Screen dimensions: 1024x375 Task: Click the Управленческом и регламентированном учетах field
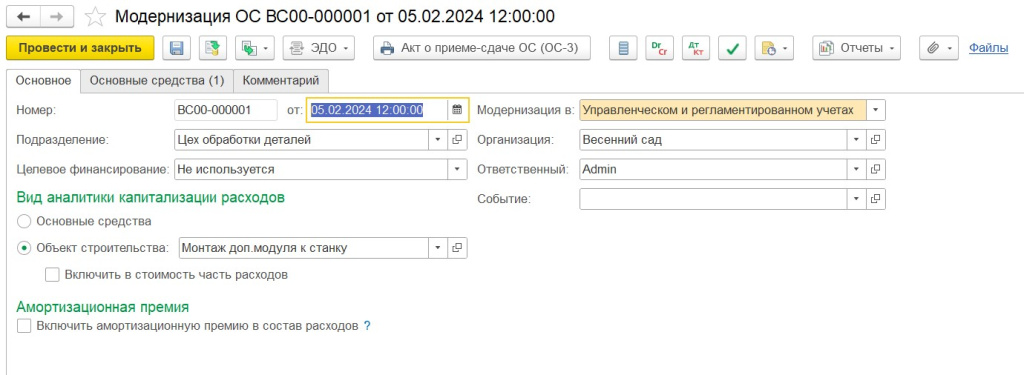click(x=723, y=110)
